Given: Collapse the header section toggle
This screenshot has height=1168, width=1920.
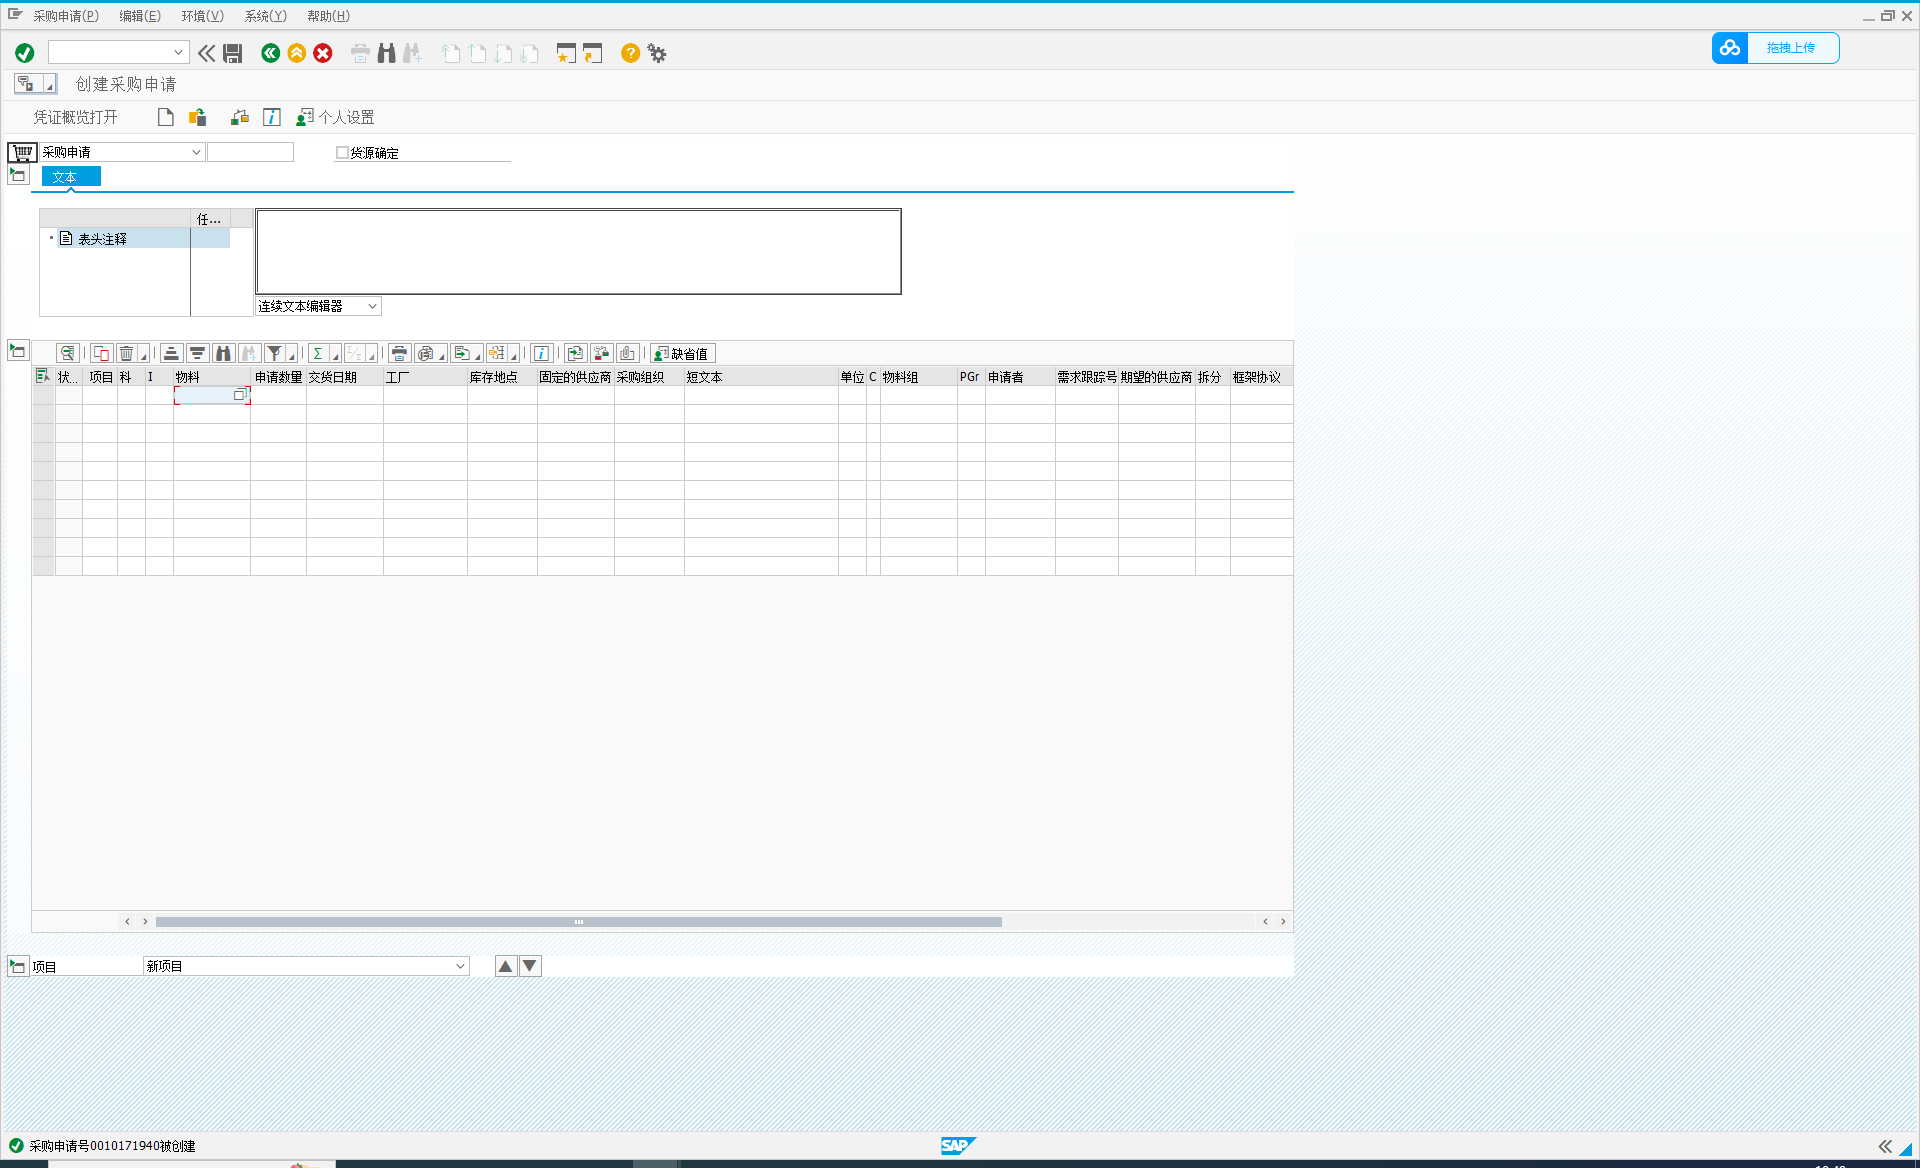Looking at the screenshot, I should click(x=18, y=176).
